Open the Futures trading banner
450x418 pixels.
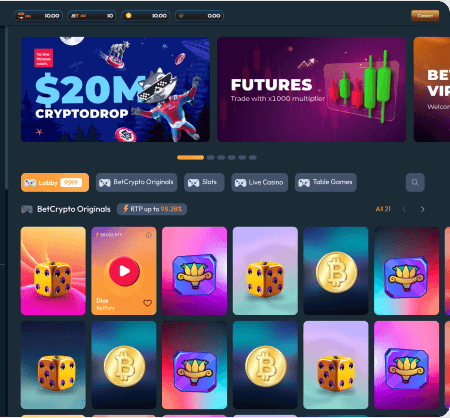coord(312,89)
